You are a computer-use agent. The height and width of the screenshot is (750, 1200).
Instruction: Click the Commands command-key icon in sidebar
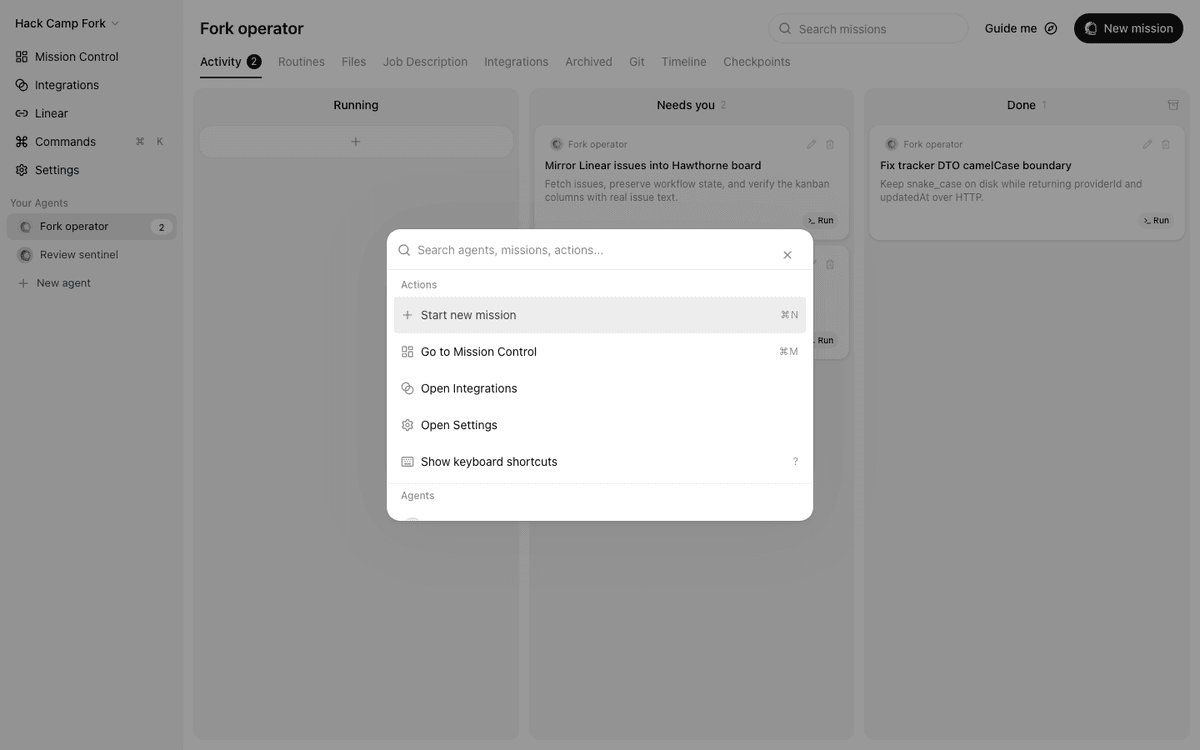pos(22,142)
